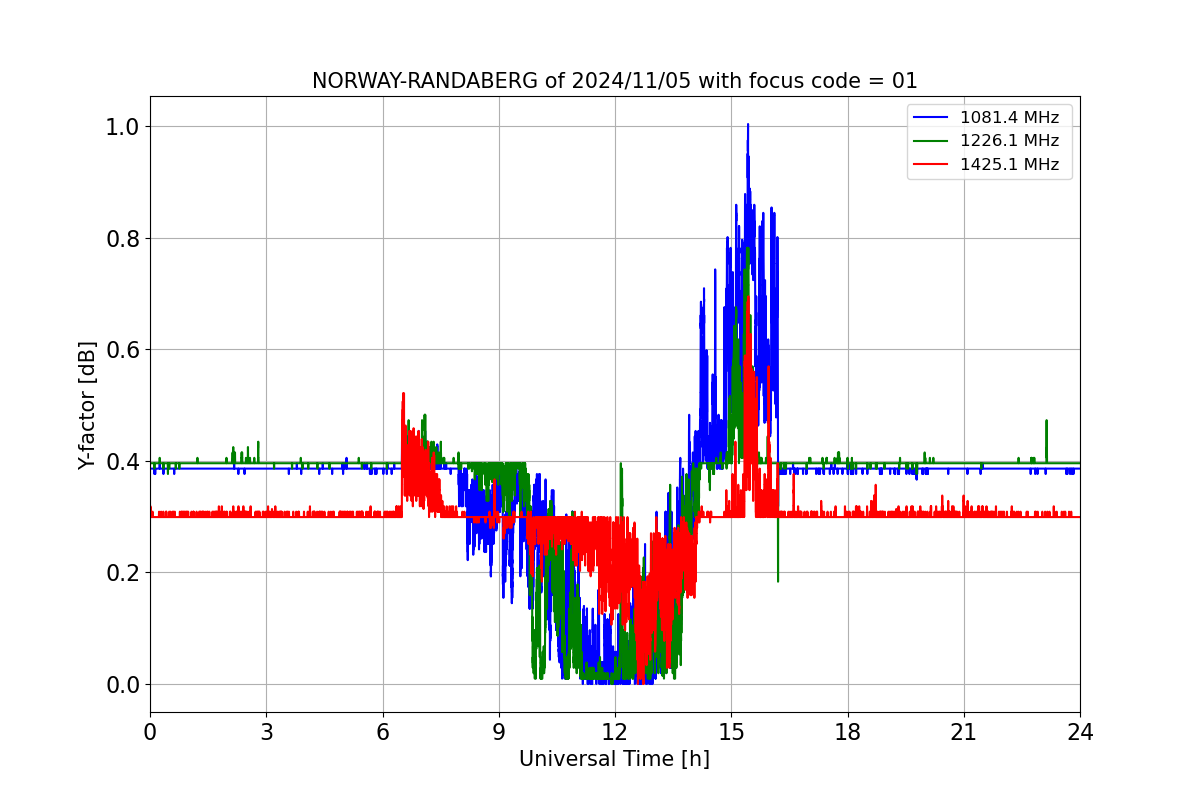This screenshot has width=1200, height=800.
Task: Click the y-axis tick label 0.4
Action: click(x=123, y=462)
